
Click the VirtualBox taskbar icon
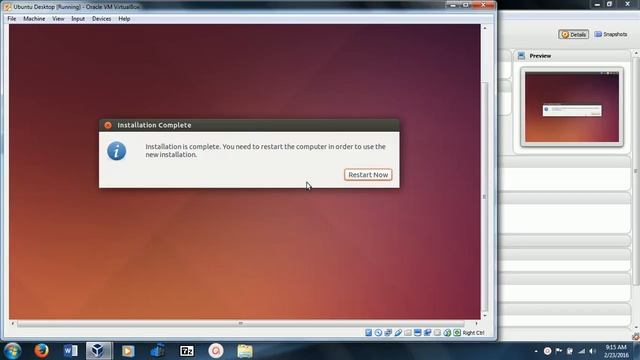(x=98, y=351)
